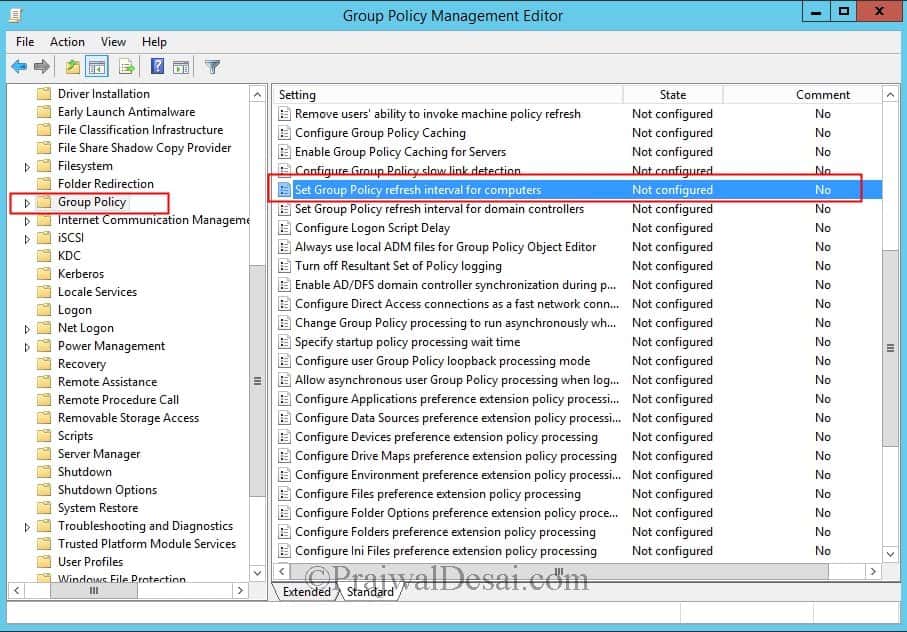The height and width of the screenshot is (632, 907).
Task: Switch to the Extended tab
Action: click(307, 592)
